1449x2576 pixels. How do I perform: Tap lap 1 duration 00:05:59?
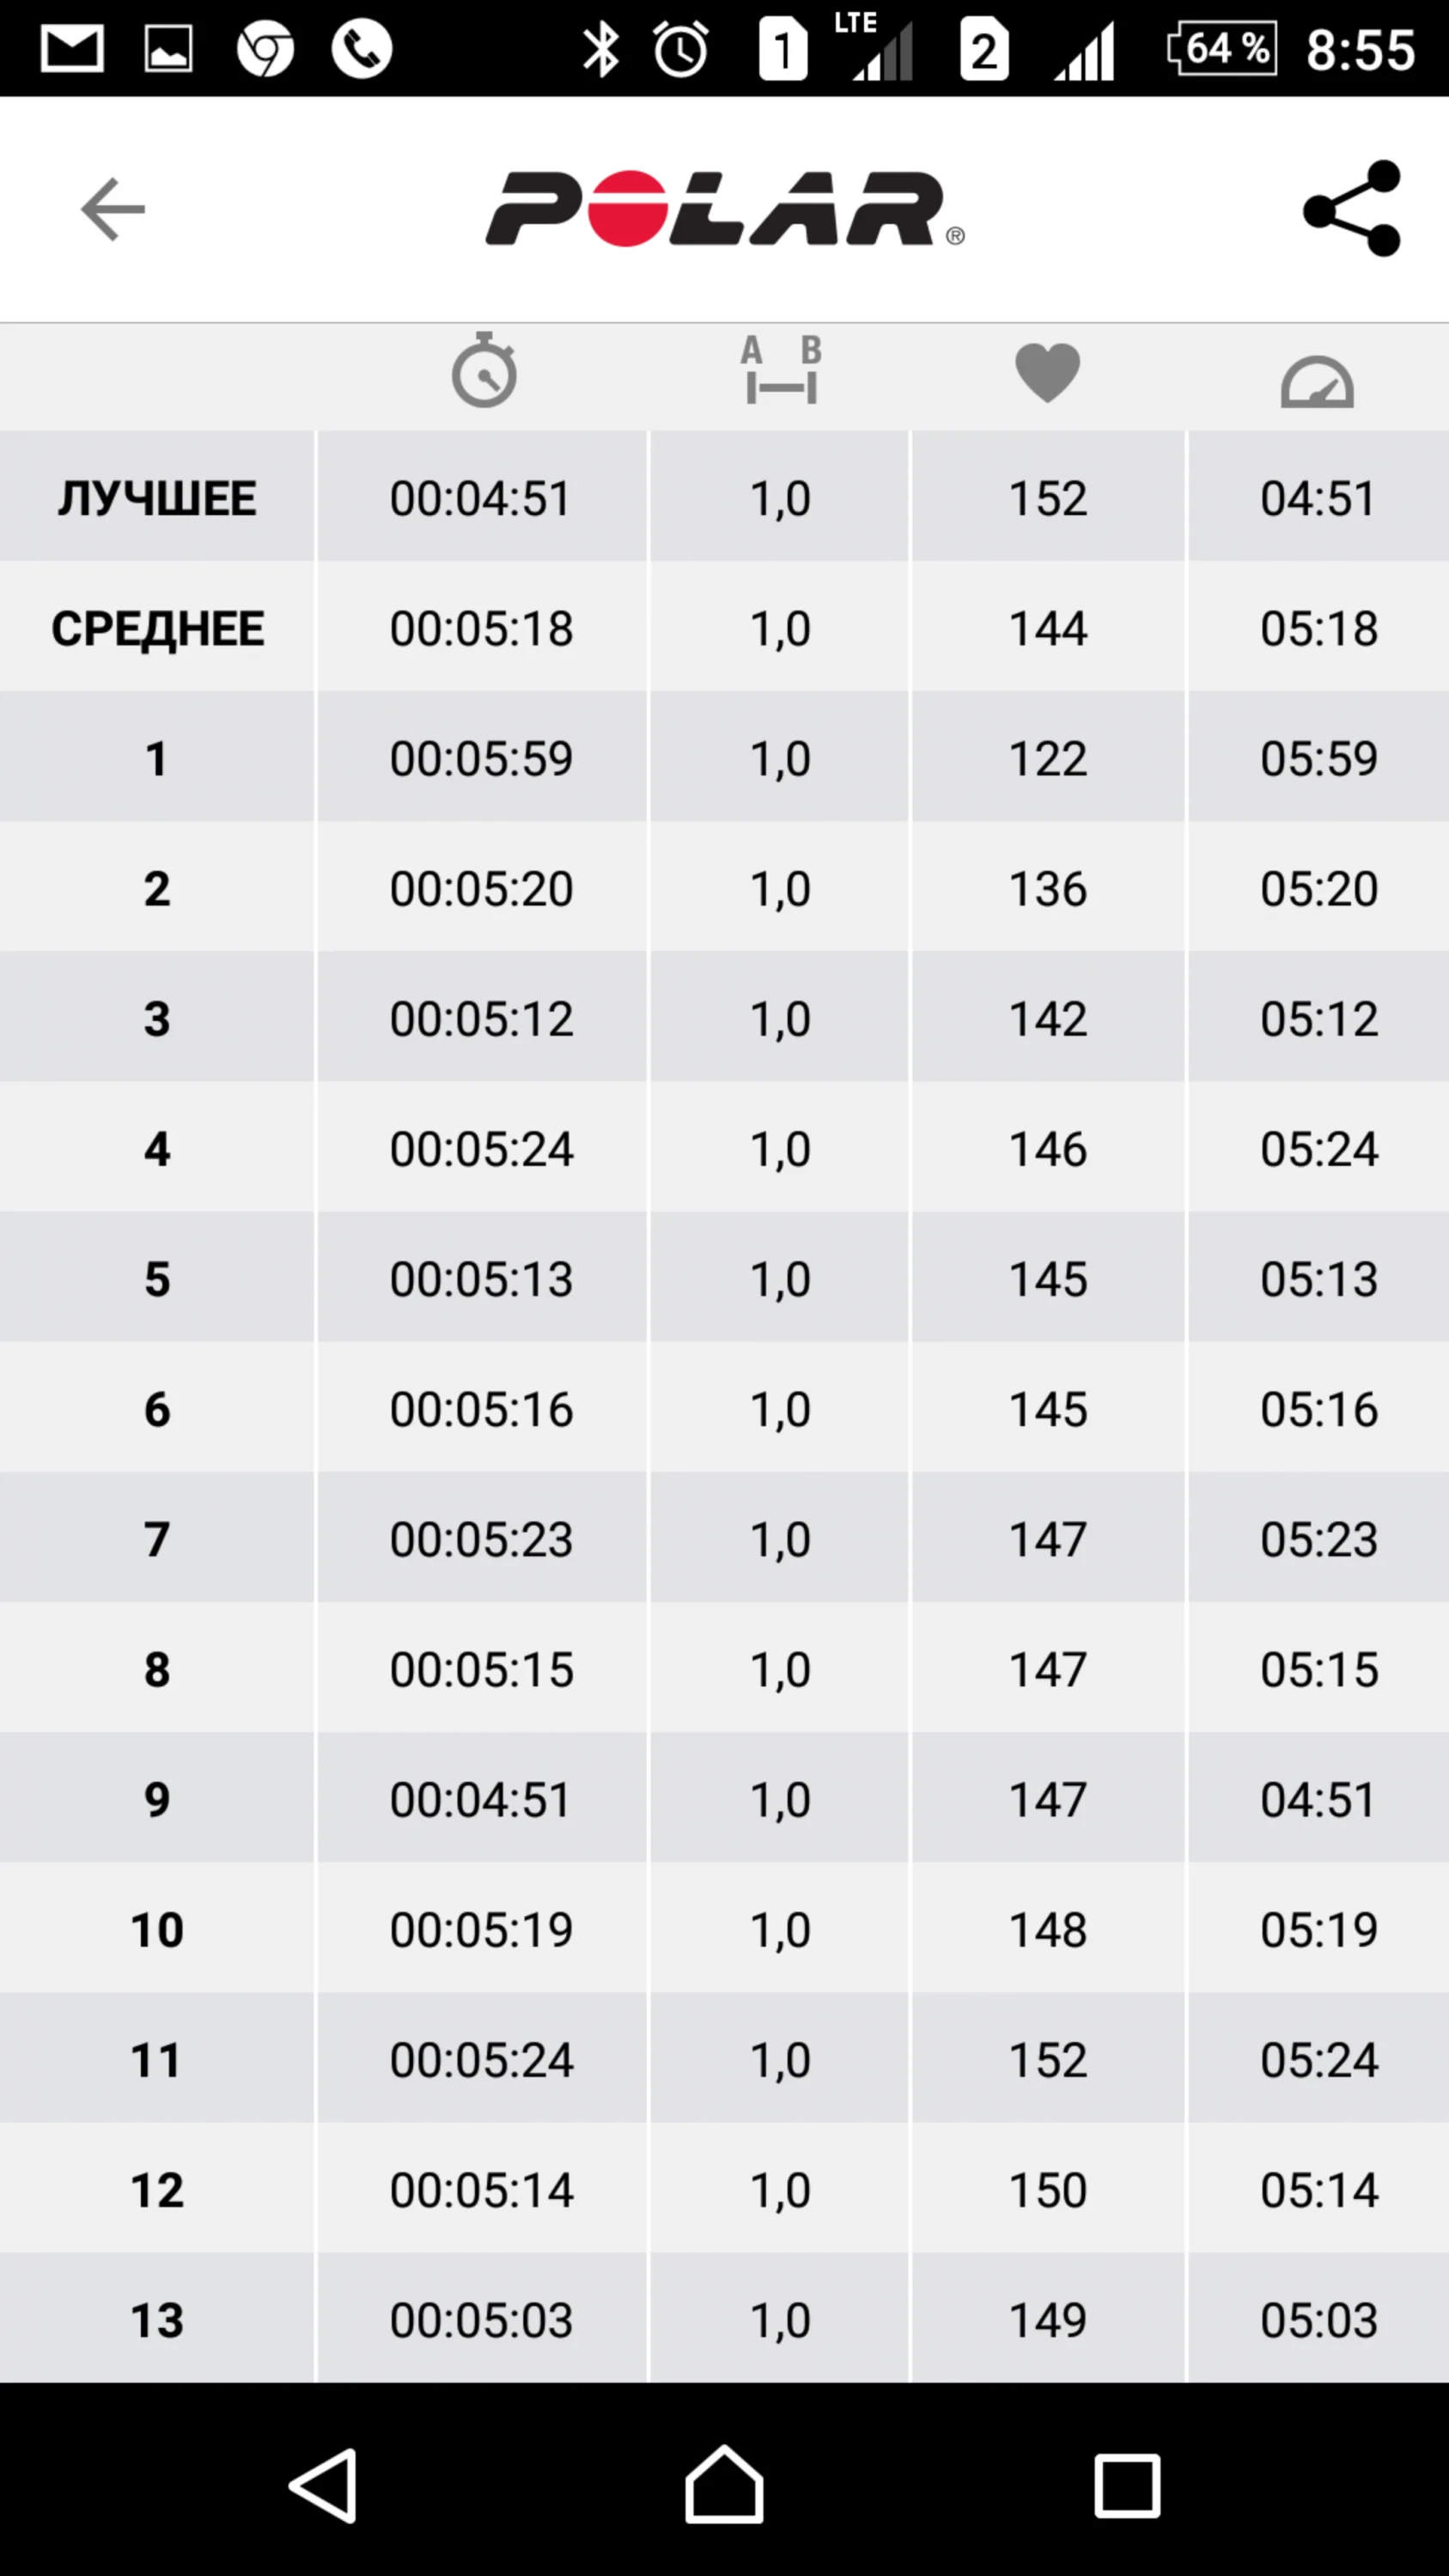point(481,758)
